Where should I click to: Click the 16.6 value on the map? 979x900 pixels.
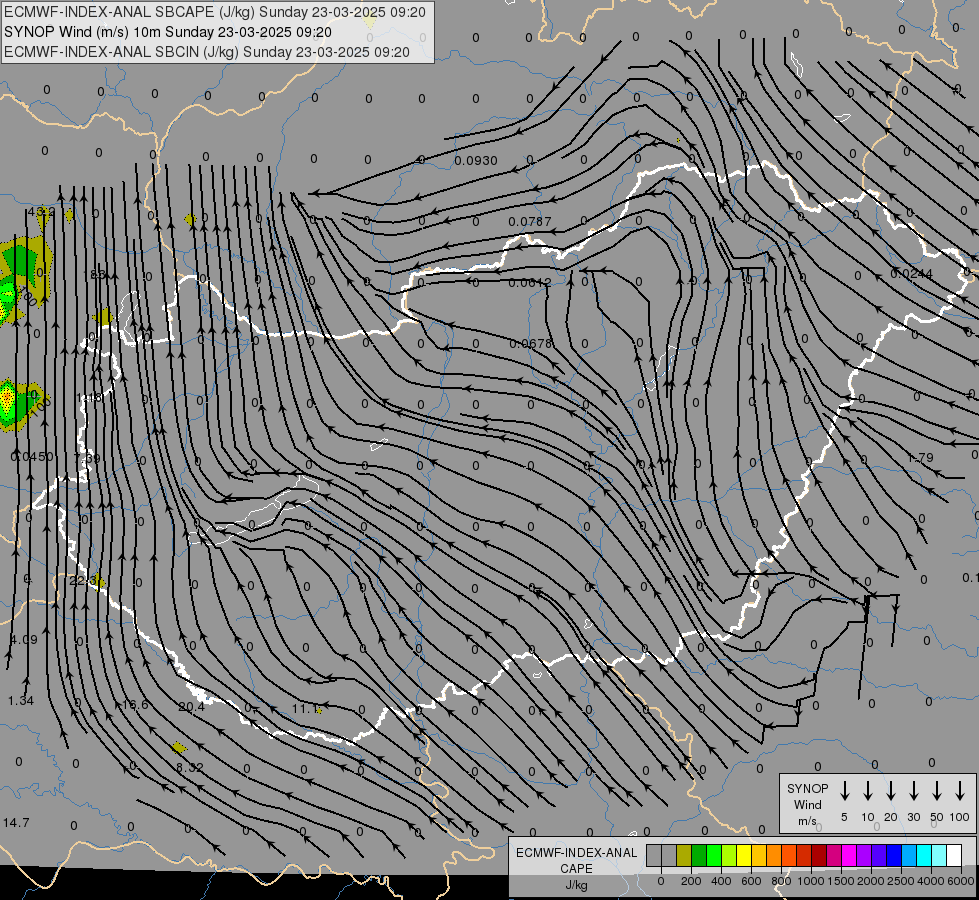pos(135,705)
